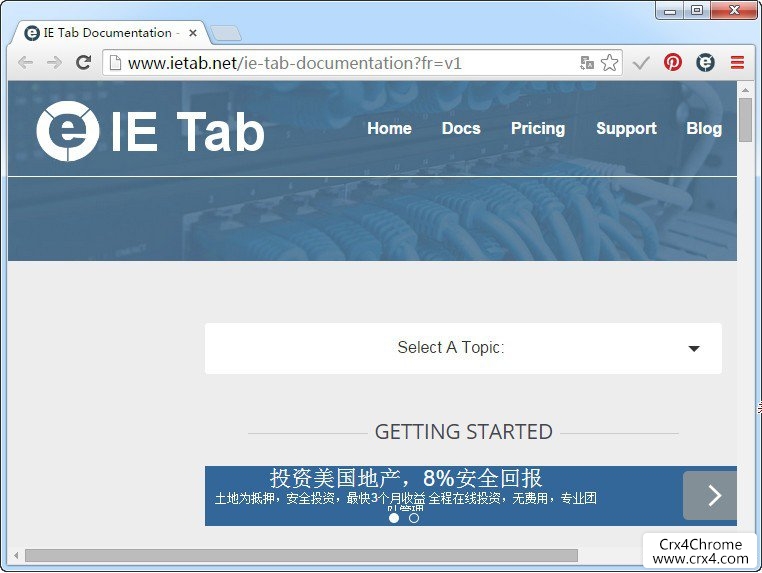Click the vertical scrollbar thumb
The height and width of the screenshot is (573, 762).
[745, 120]
